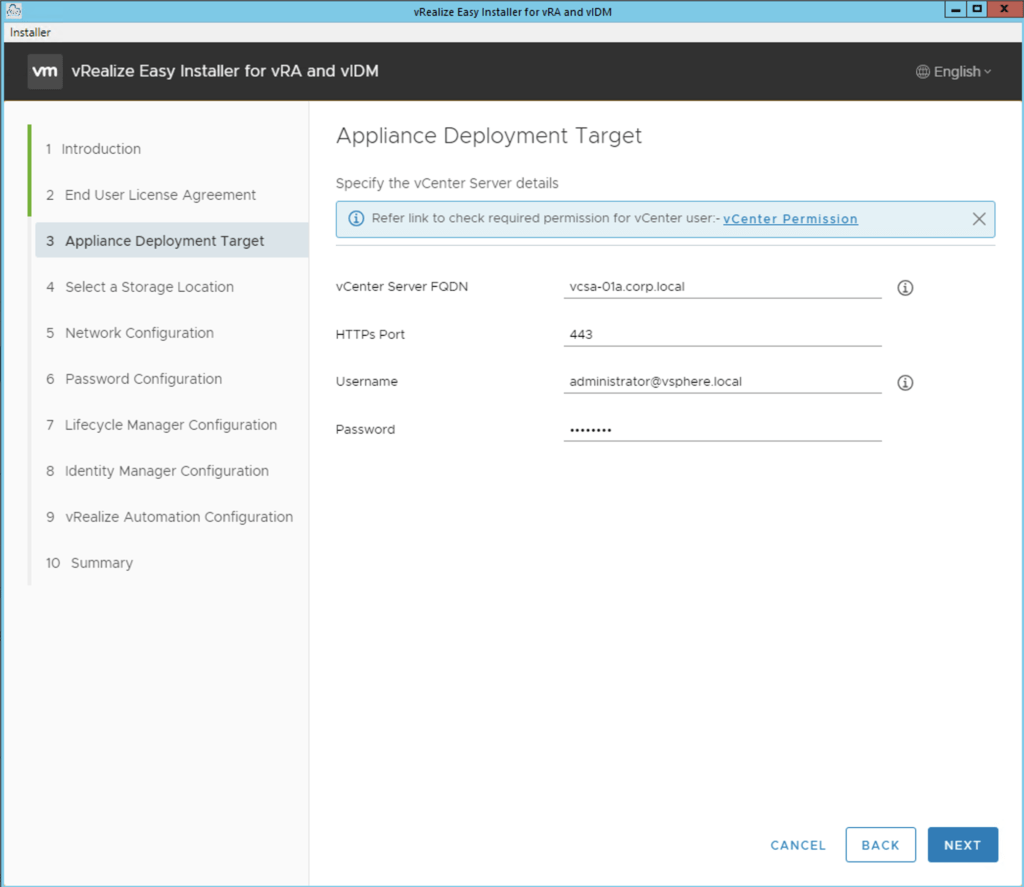Focus the HTTPs Port field
Viewport: 1024px width, 887px height.
tap(722, 334)
